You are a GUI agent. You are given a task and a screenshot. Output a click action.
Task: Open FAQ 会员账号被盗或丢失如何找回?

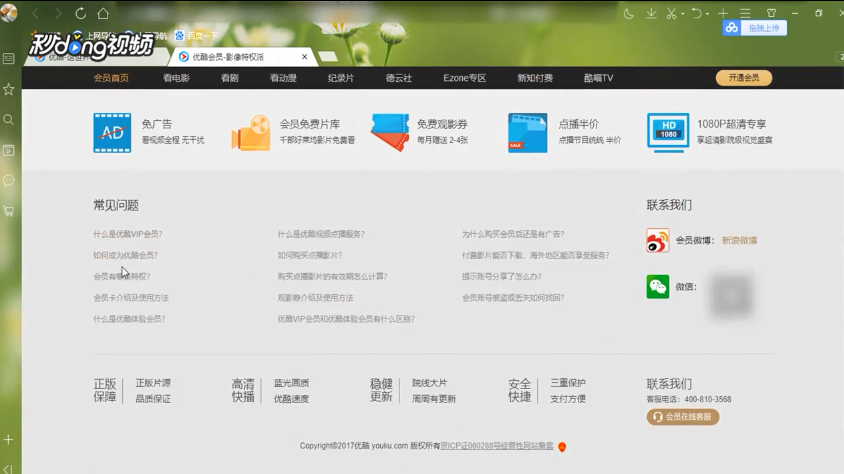513,298
